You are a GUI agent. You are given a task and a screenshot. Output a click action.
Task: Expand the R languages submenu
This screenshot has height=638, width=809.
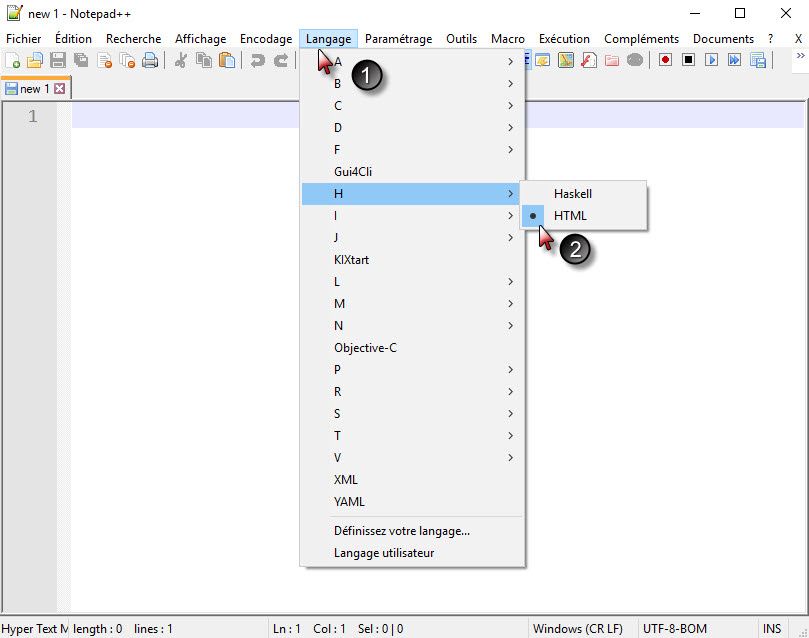(x=413, y=392)
